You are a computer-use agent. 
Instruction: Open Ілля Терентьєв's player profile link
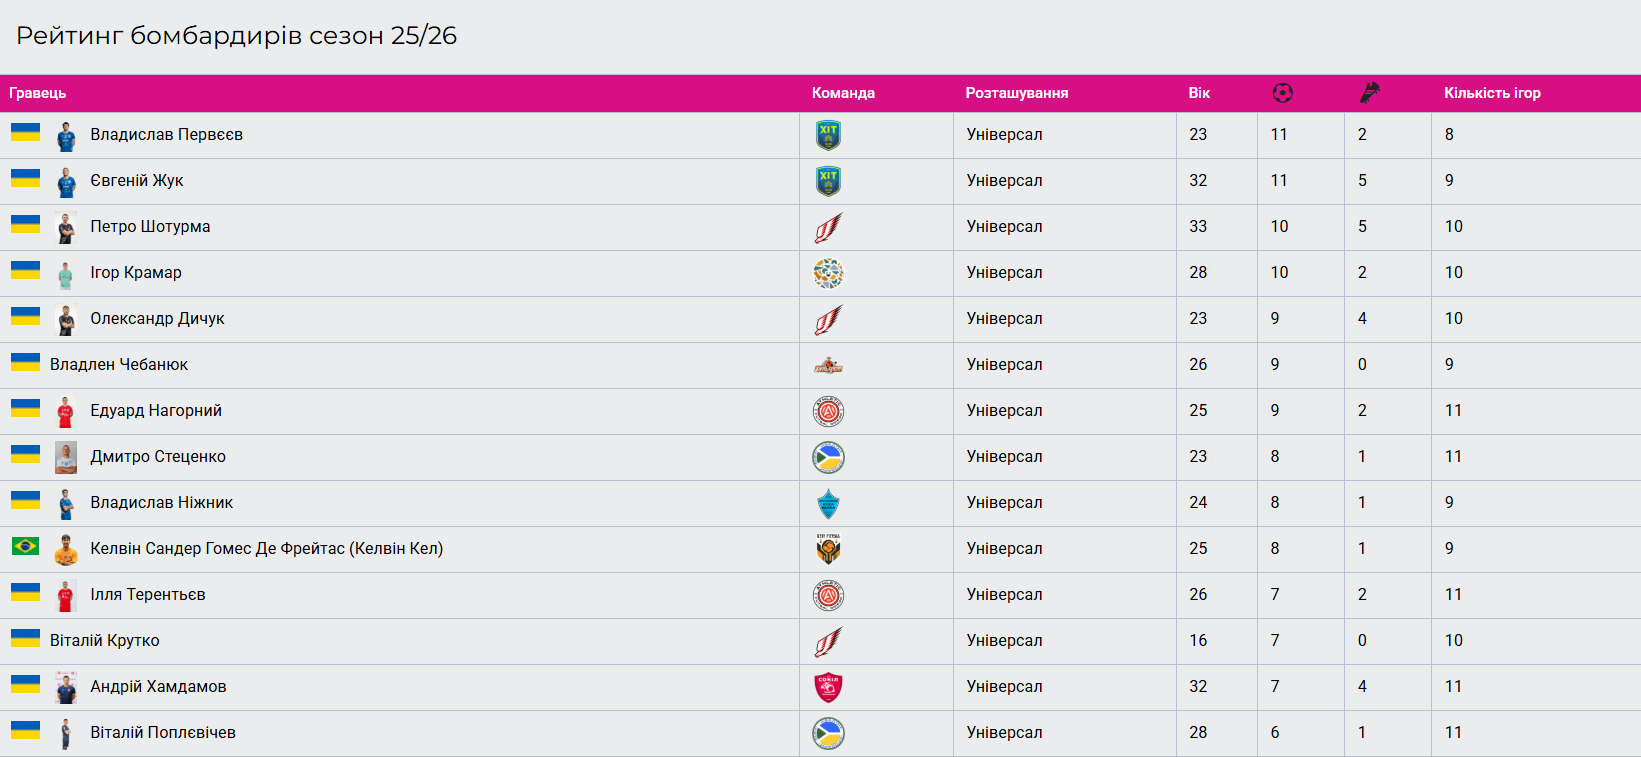tap(148, 595)
